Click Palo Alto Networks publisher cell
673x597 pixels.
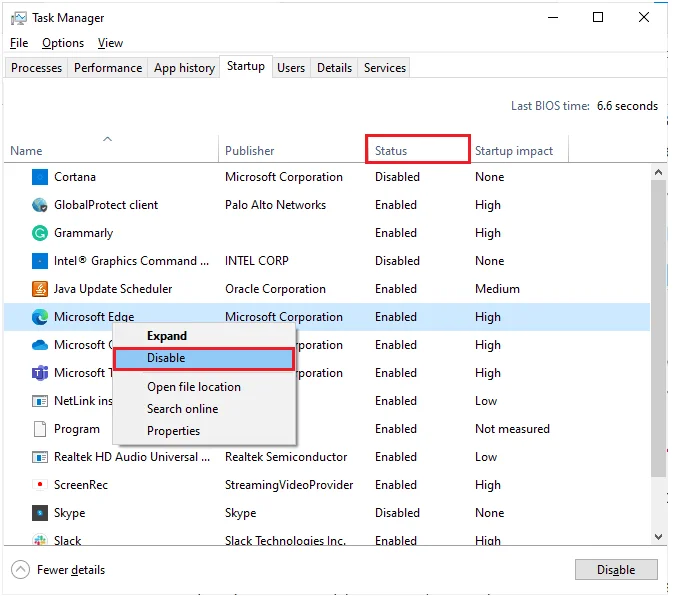275,205
